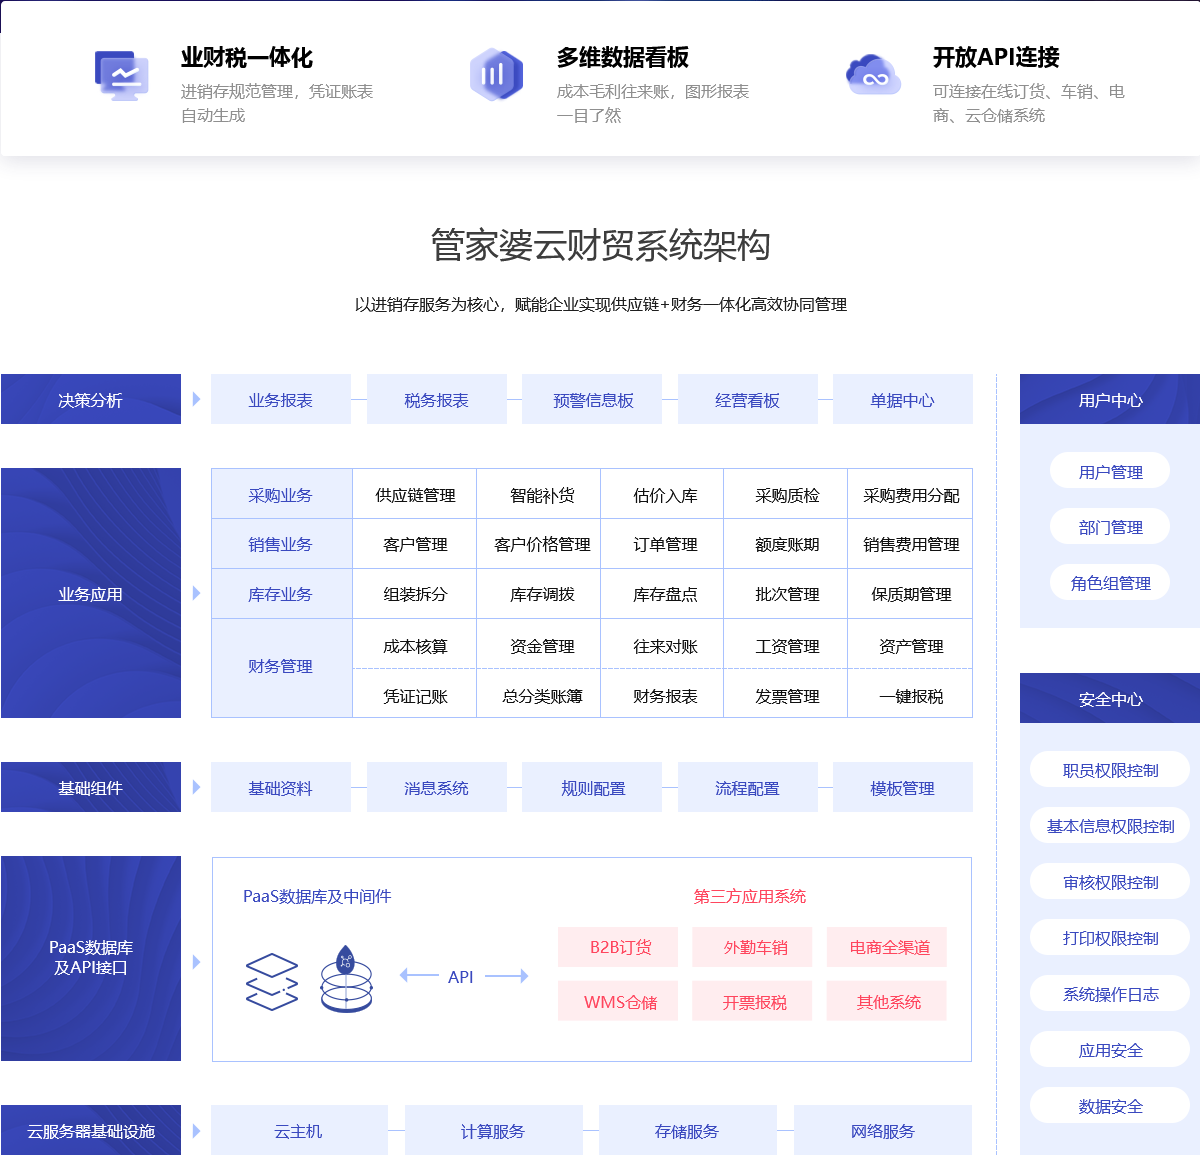
Task: Click the pink B2B订货 tag
Action: point(619,947)
